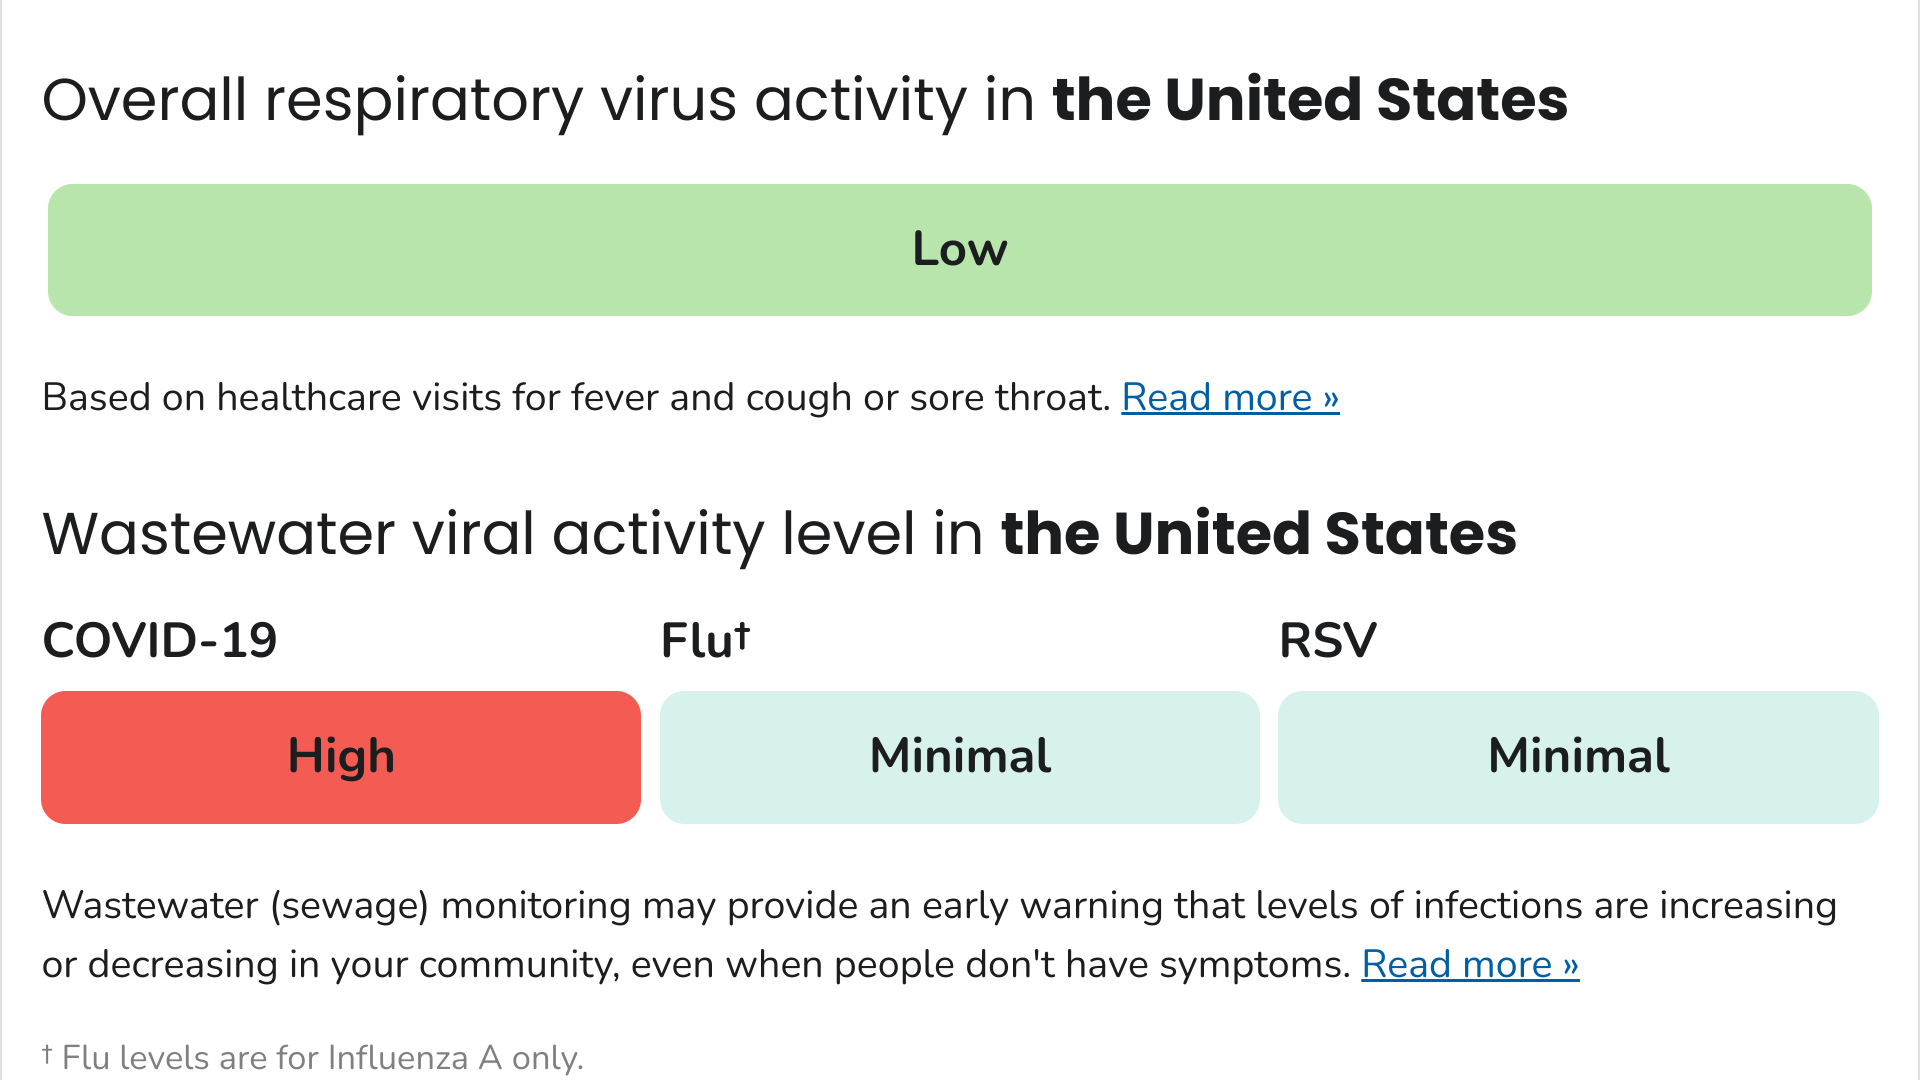Viewport: 1920px width, 1080px height.
Task: Click the dagger superscript beside Flu label
Action: [741, 634]
